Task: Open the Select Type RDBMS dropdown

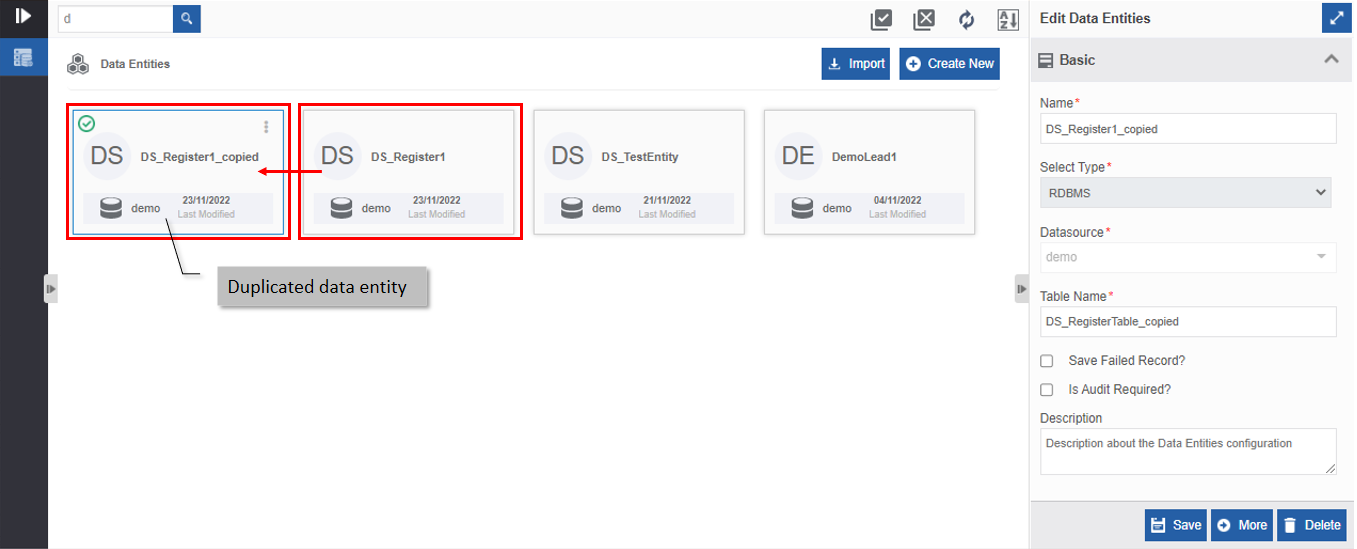Action: (x=1185, y=192)
